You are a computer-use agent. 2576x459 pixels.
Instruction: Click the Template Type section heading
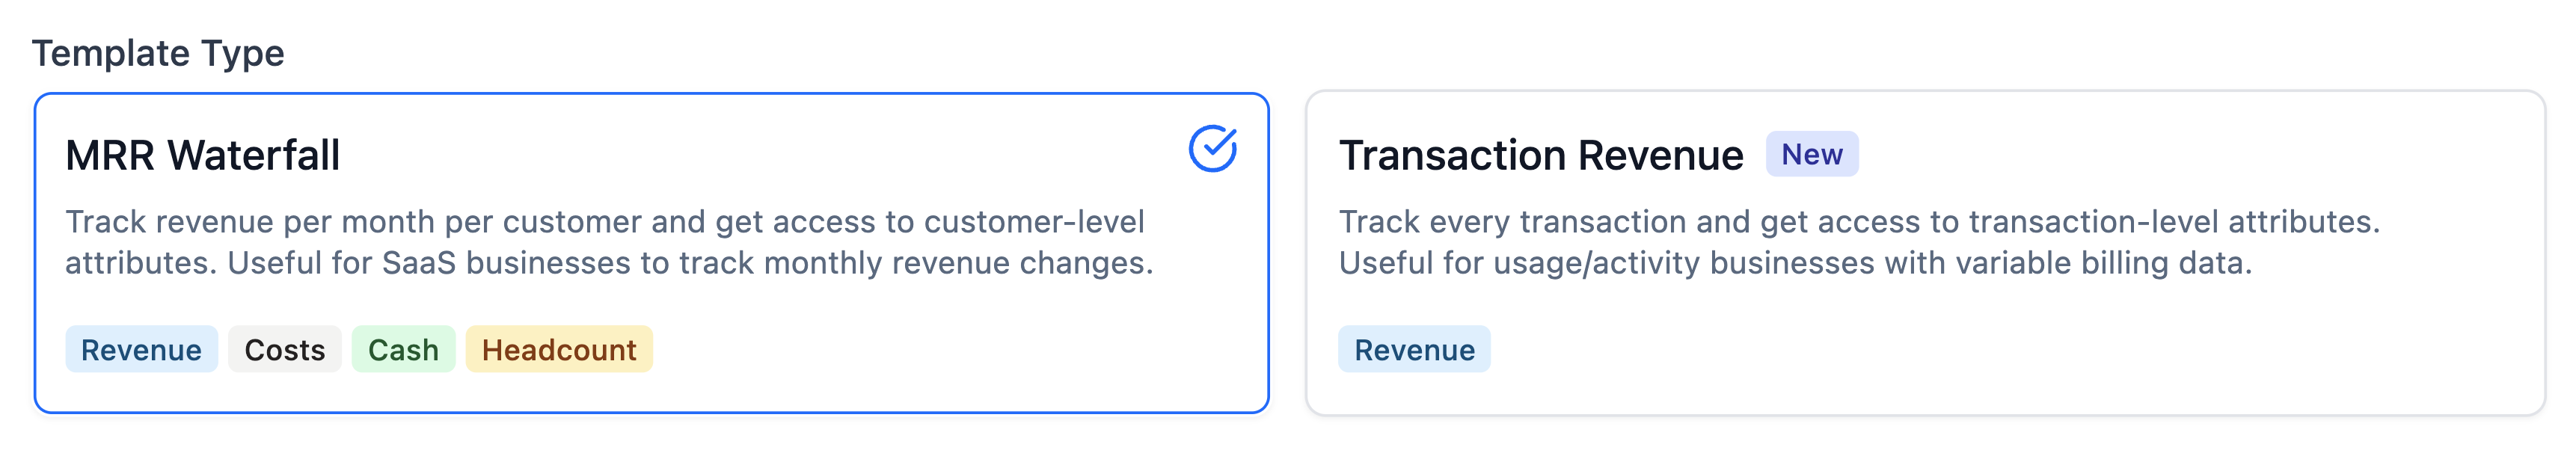[158, 53]
